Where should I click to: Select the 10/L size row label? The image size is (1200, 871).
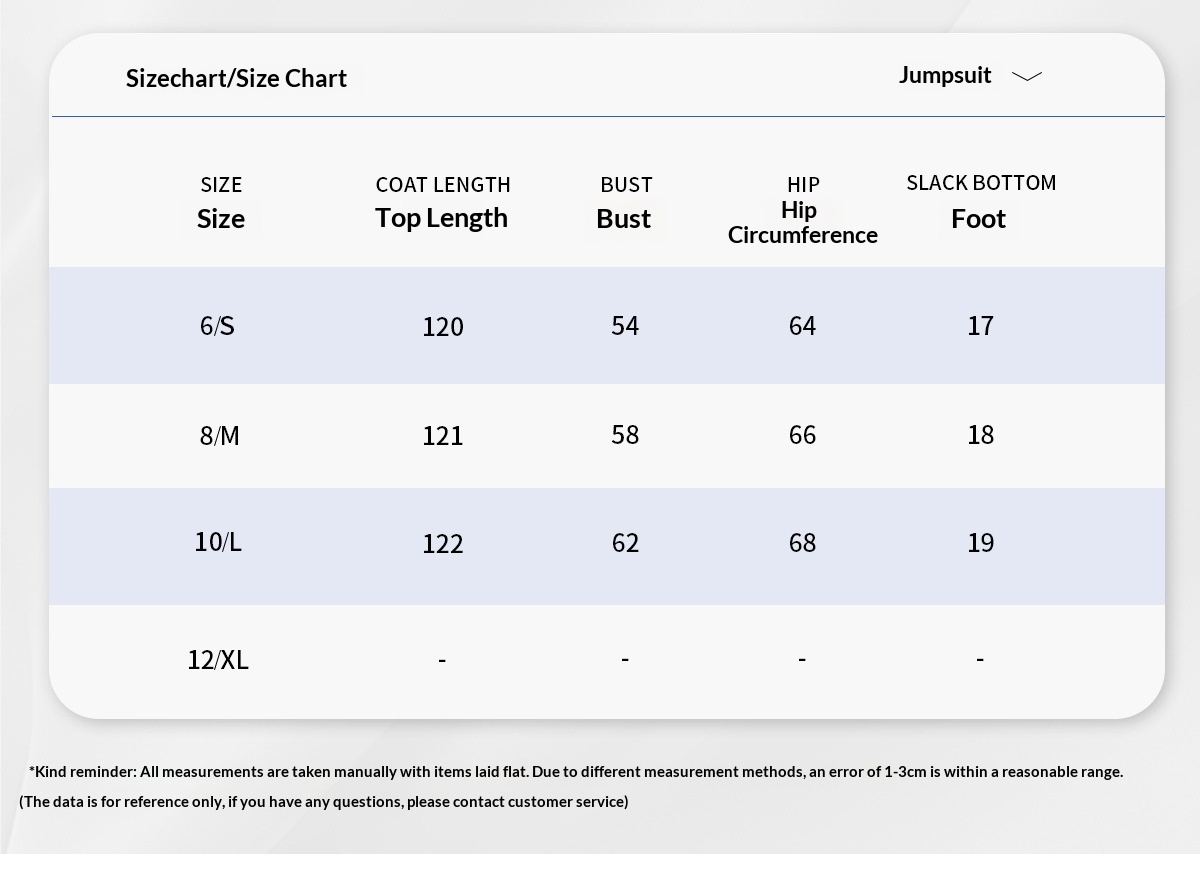point(218,542)
